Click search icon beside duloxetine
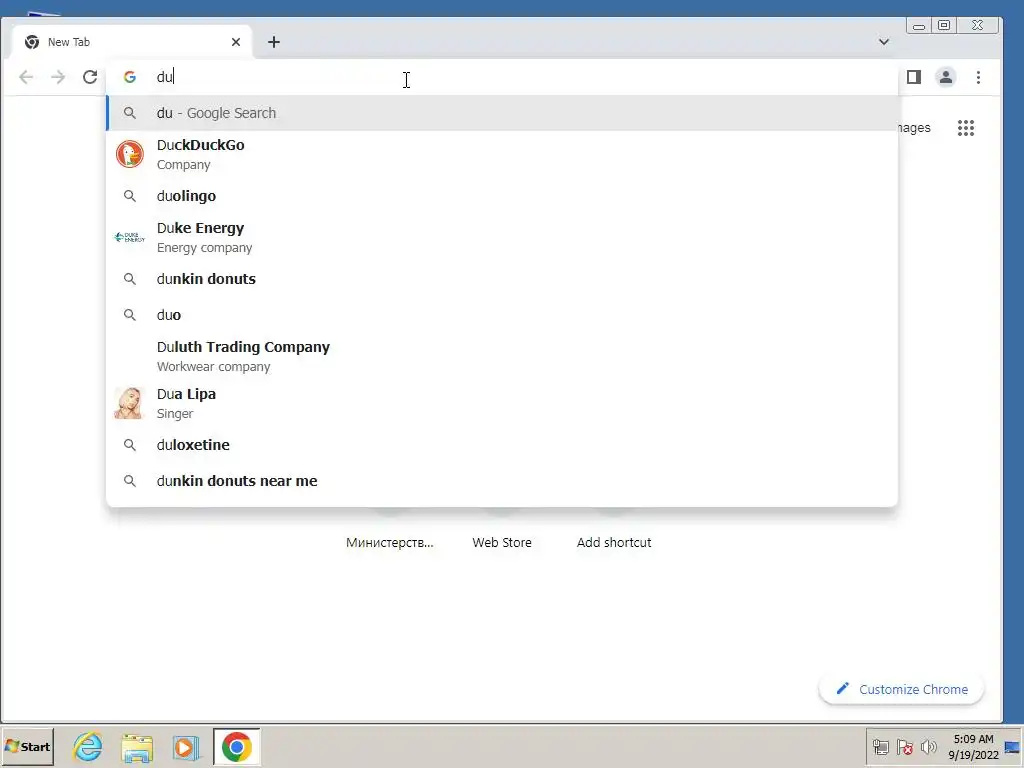This screenshot has height=768, width=1024. coord(130,445)
